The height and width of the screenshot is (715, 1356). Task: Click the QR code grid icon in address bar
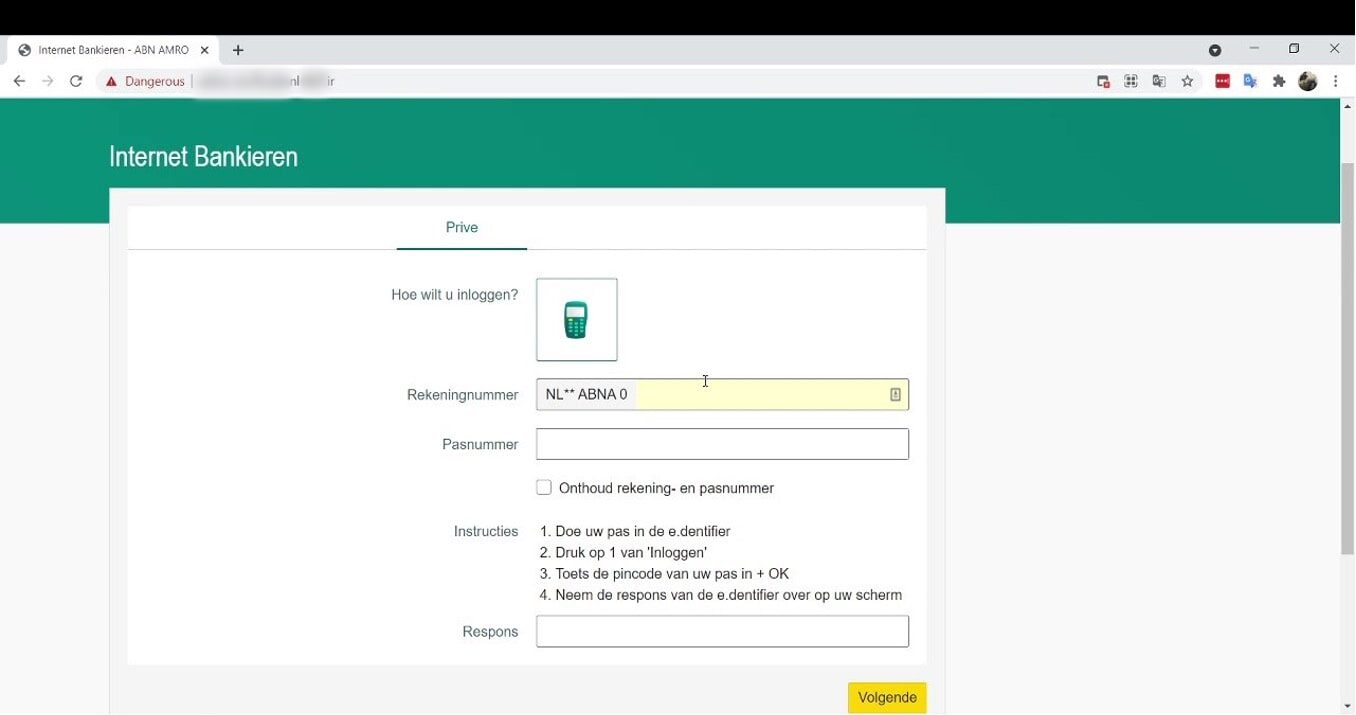coord(1131,82)
